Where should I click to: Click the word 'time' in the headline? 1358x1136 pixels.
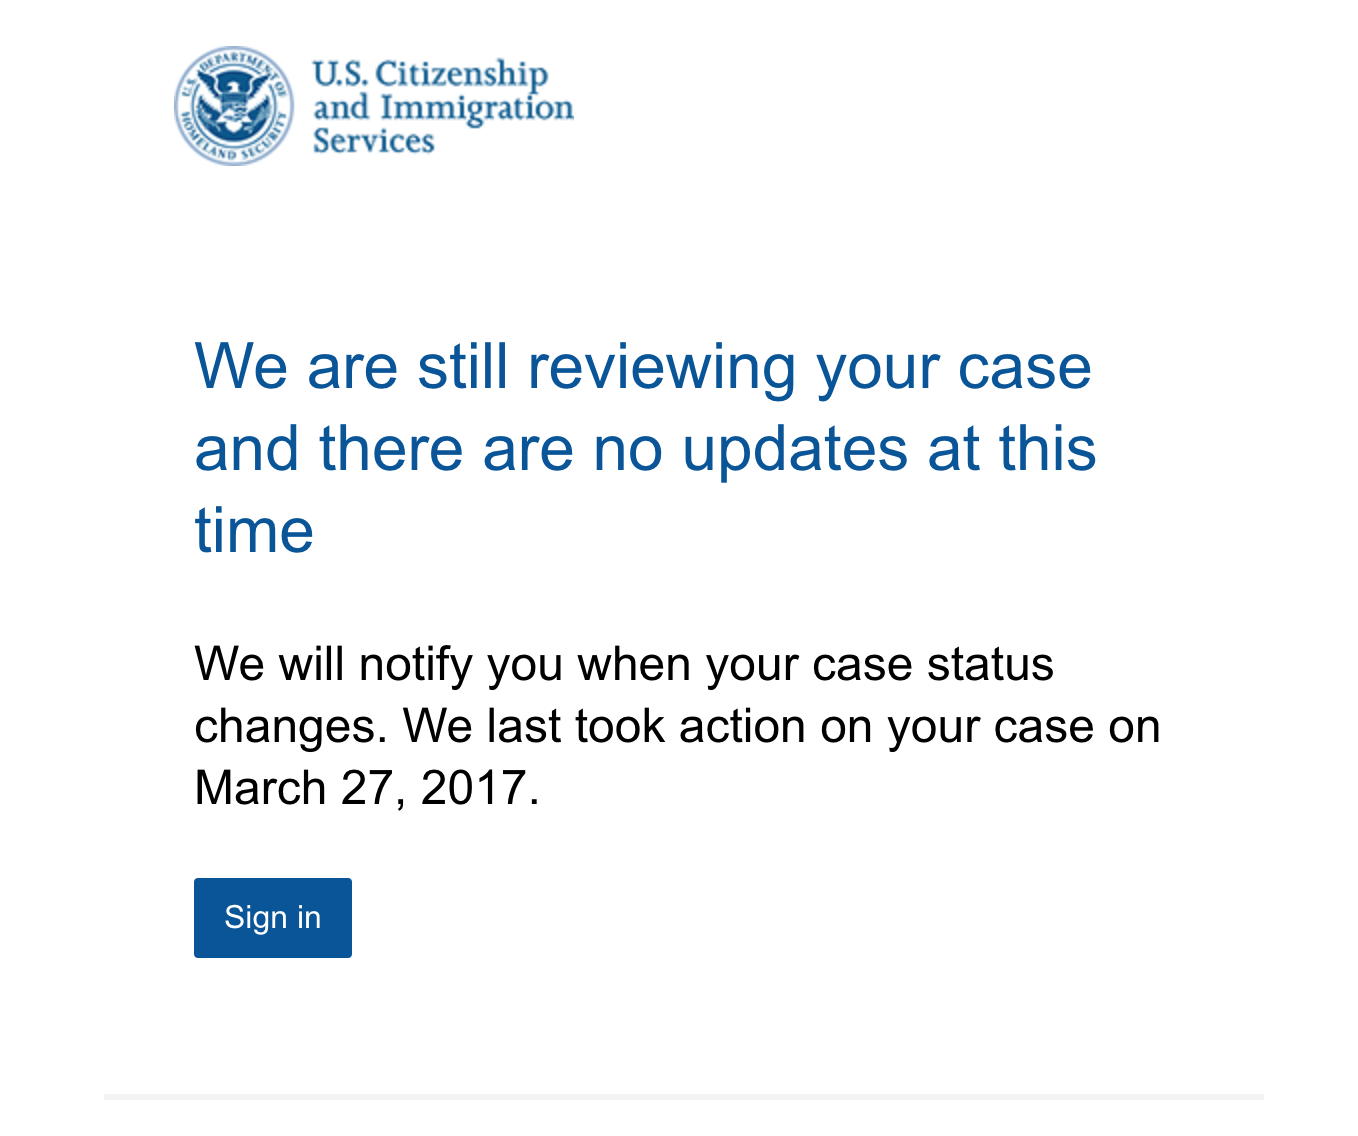click(254, 530)
